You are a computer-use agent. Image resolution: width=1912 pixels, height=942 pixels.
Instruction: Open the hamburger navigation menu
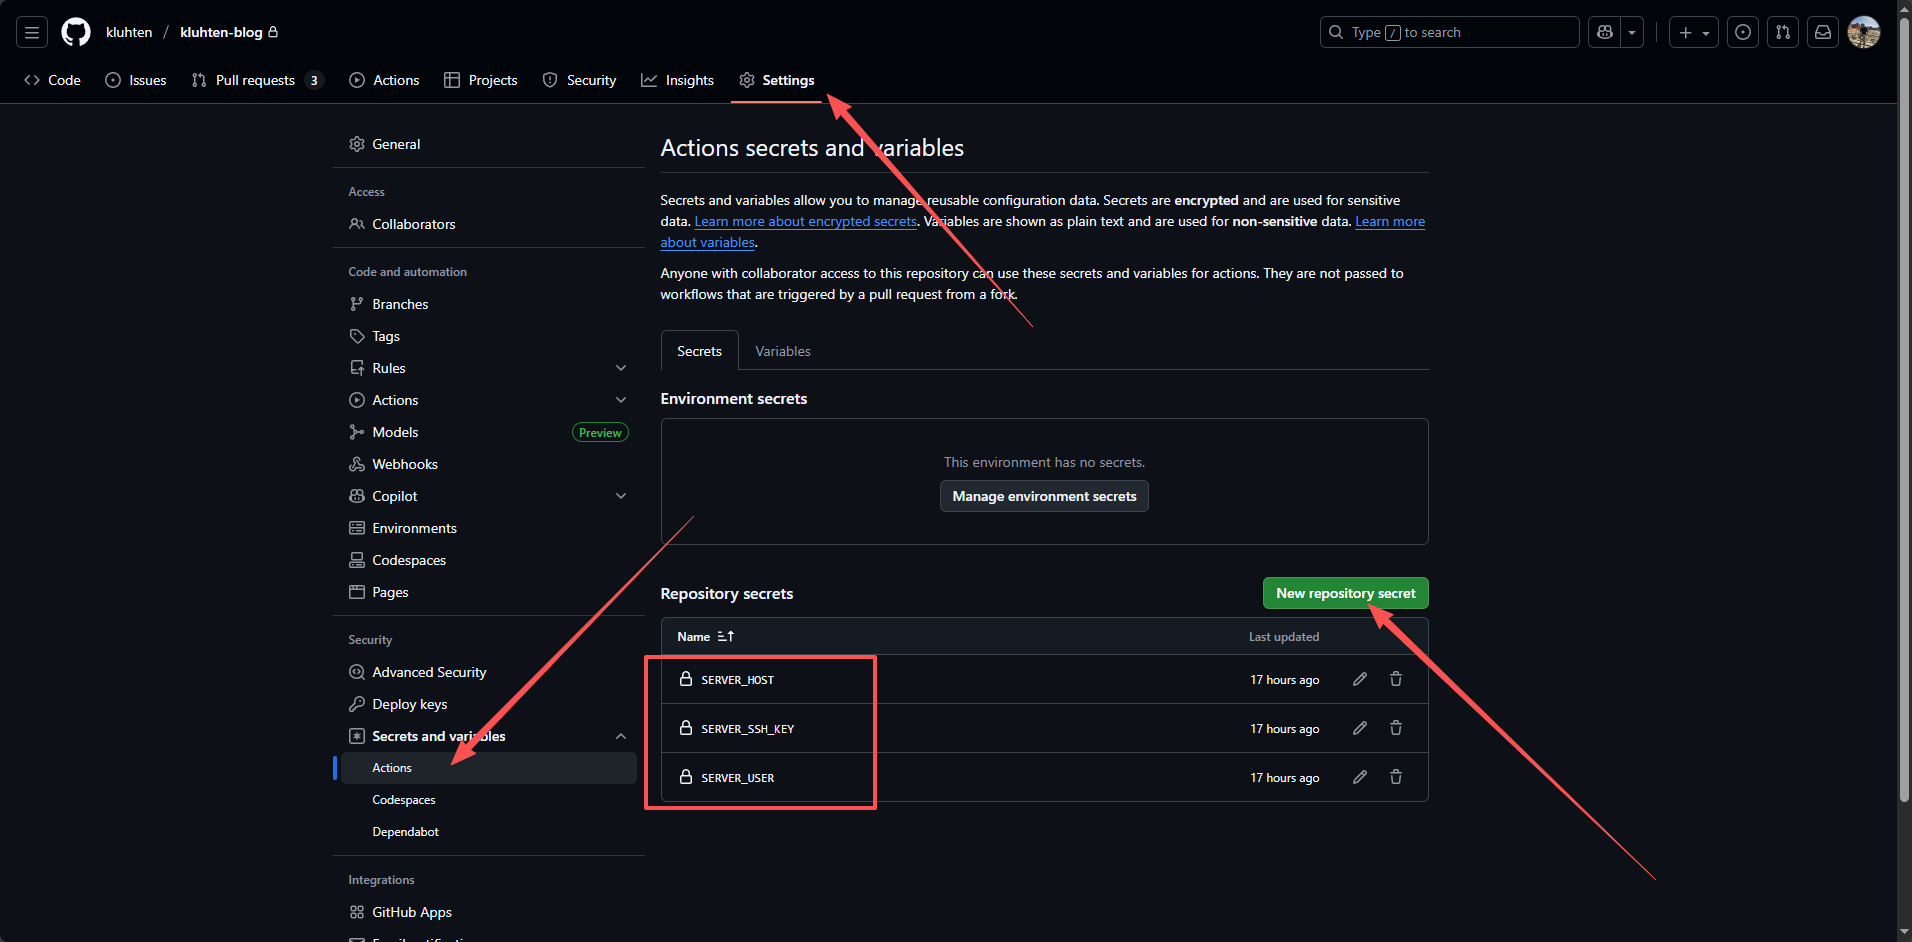tap(32, 32)
